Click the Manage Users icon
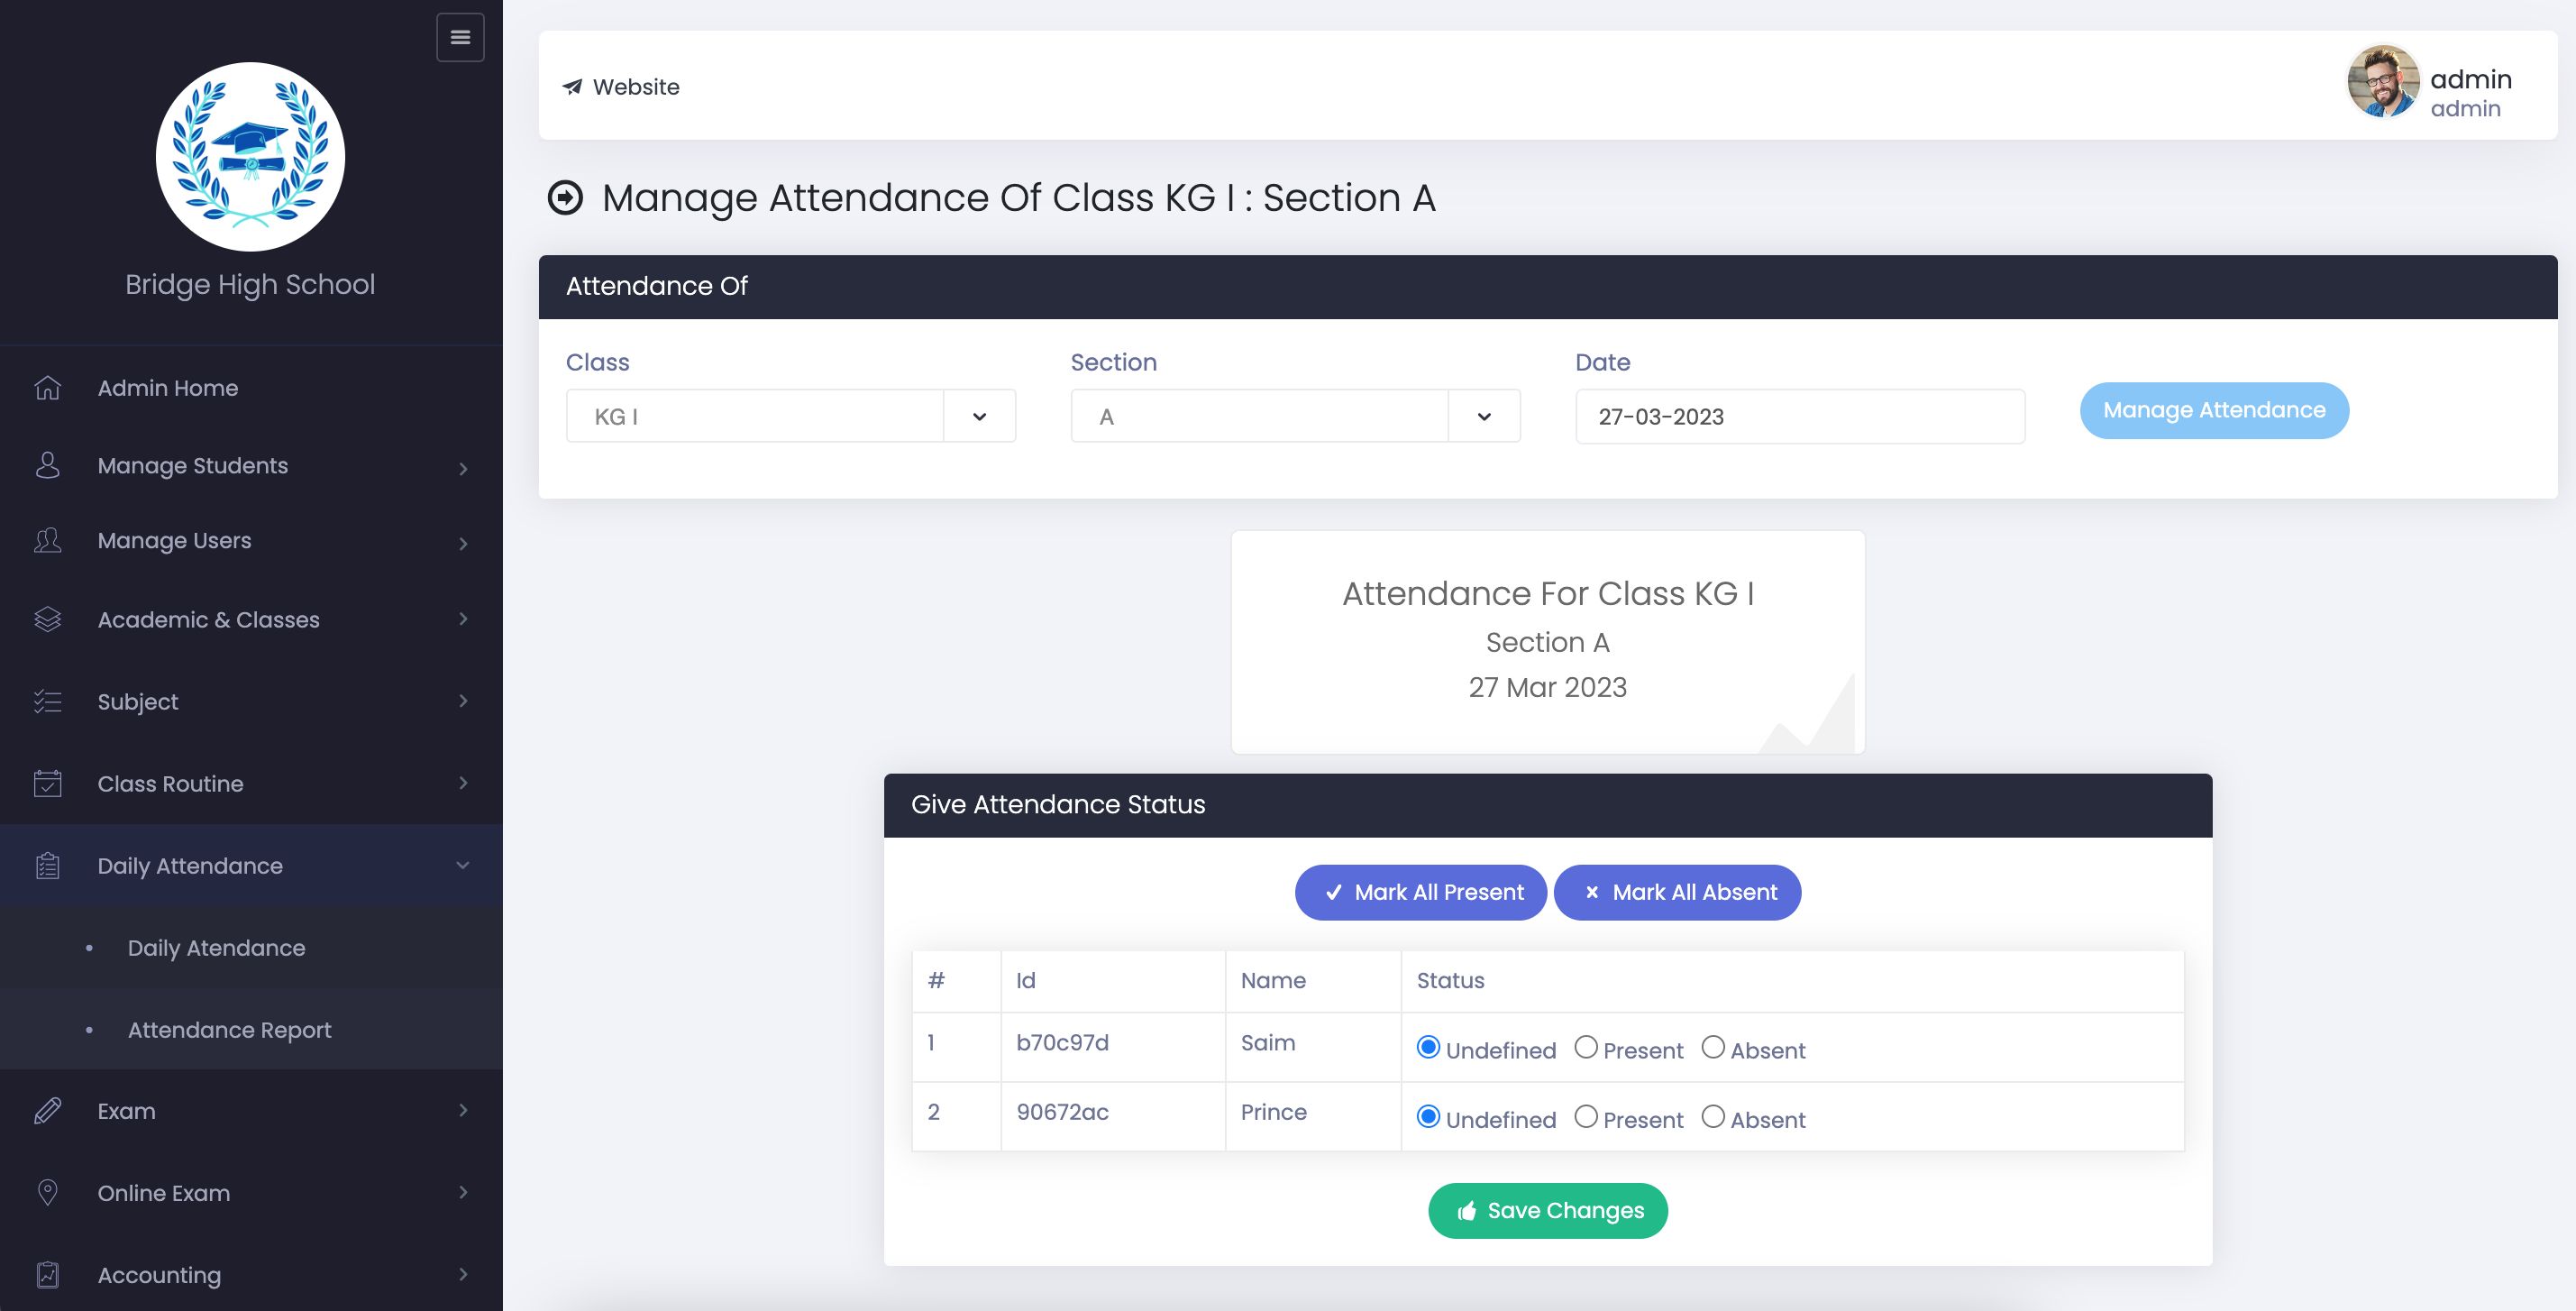The width and height of the screenshot is (2576, 1311). pyautogui.click(x=48, y=541)
